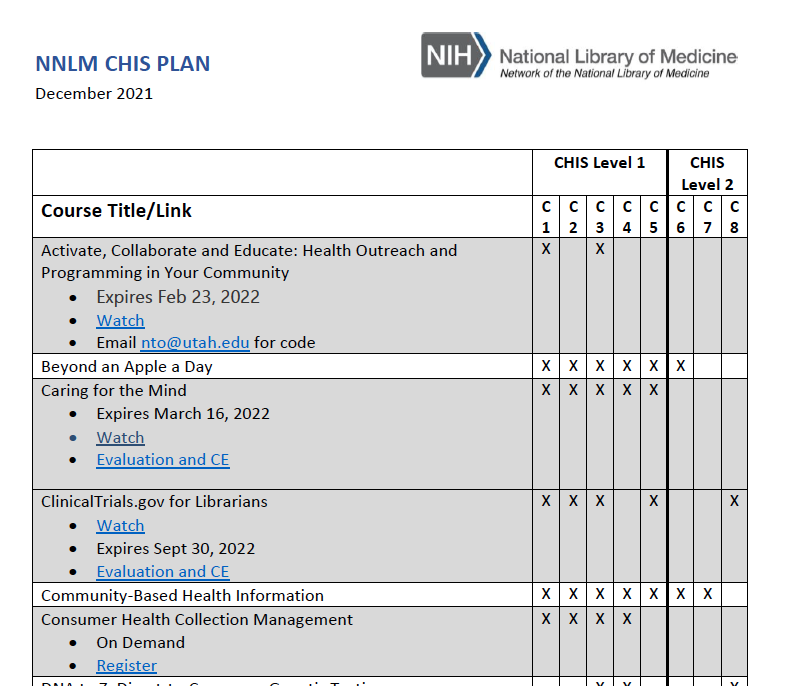This screenshot has width=785, height=686.
Task: Click the C6 X mark for Beyond an Apple a Day
Action: 680,366
